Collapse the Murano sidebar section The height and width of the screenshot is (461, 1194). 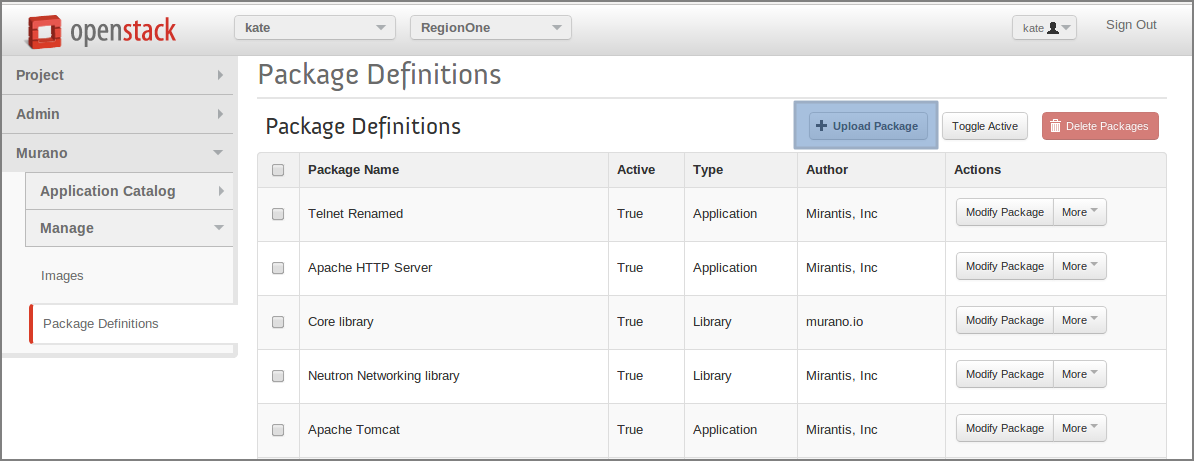pos(118,153)
